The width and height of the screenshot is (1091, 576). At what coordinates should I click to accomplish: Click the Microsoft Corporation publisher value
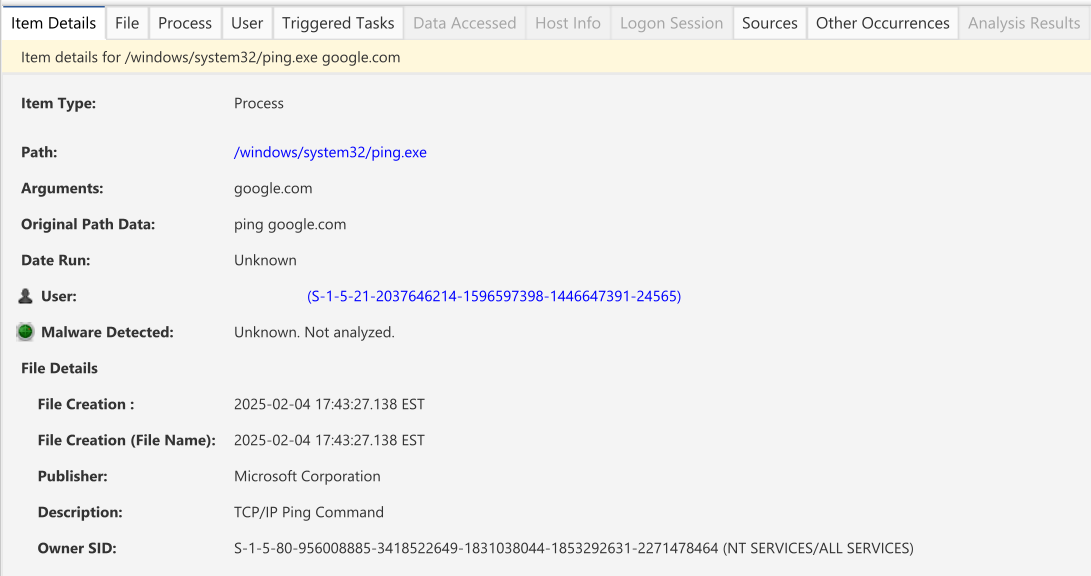click(307, 476)
